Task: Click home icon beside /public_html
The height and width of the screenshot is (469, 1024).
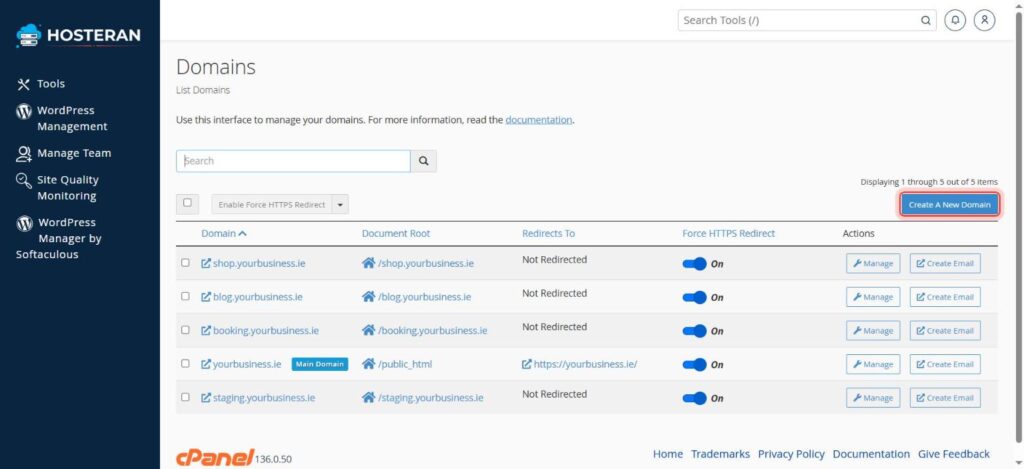Action: click(x=368, y=364)
